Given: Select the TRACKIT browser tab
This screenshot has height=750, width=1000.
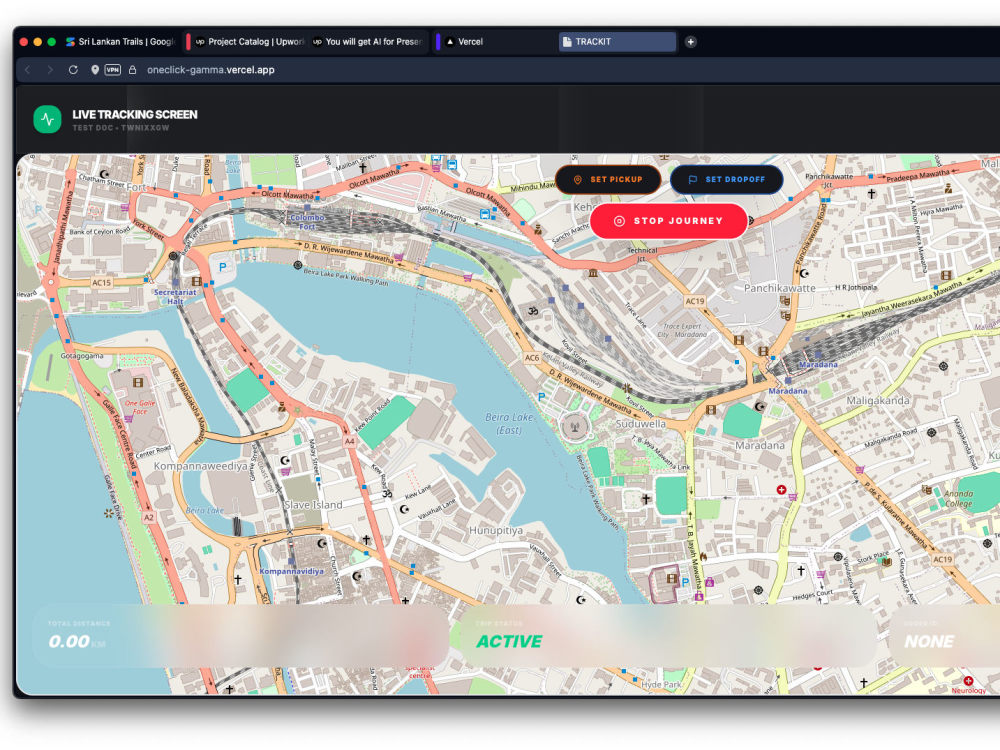Looking at the screenshot, I should click(x=617, y=41).
